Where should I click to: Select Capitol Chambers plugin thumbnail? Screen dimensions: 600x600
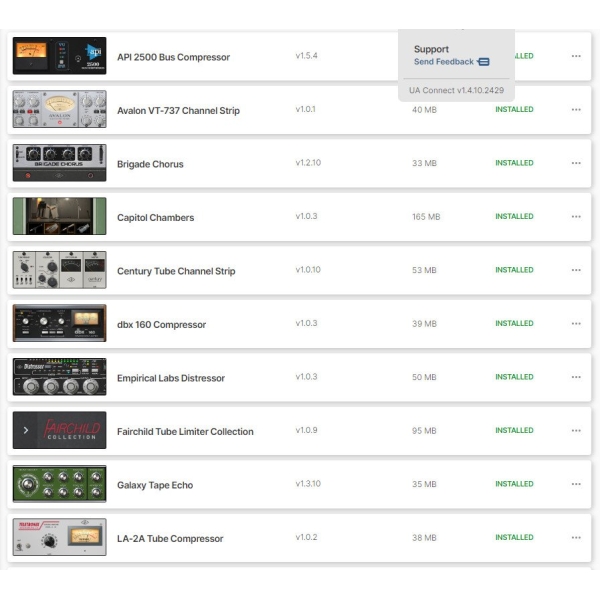point(59,216)
